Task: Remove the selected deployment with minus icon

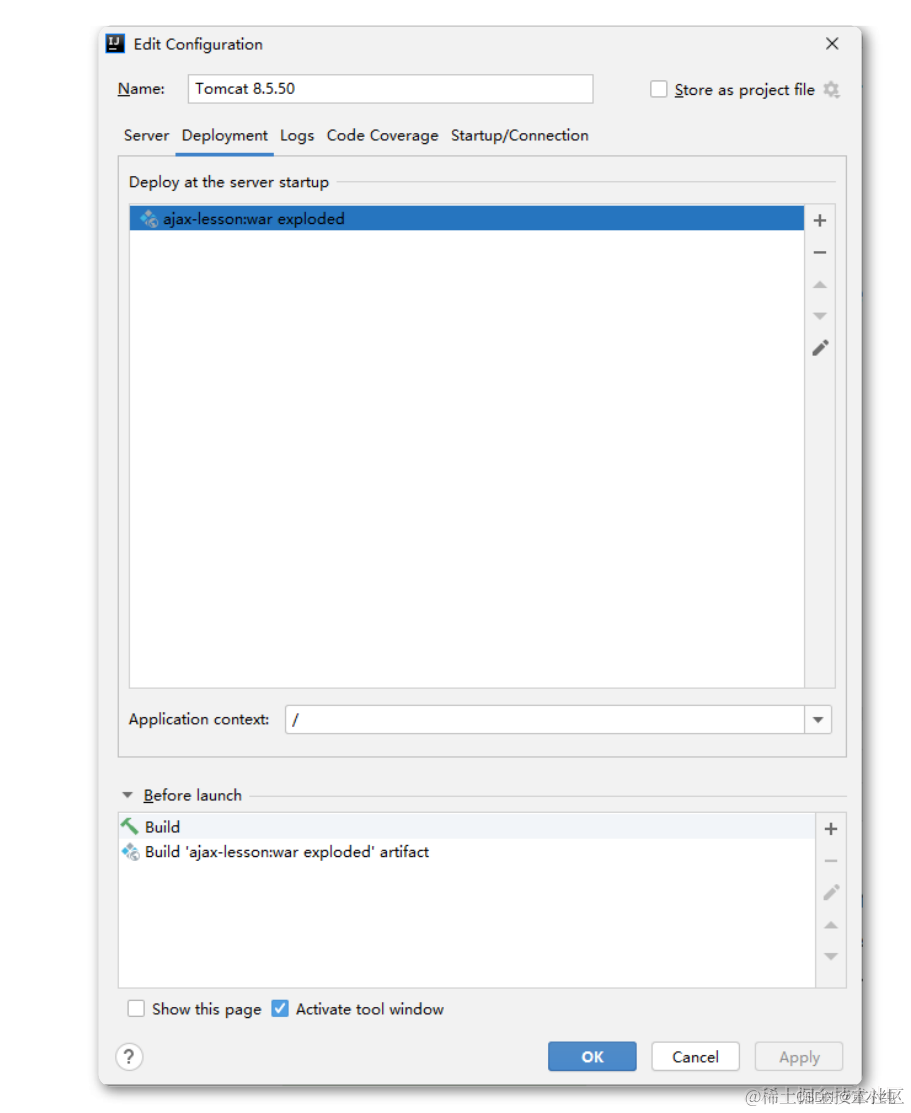Action: [819, 253]
